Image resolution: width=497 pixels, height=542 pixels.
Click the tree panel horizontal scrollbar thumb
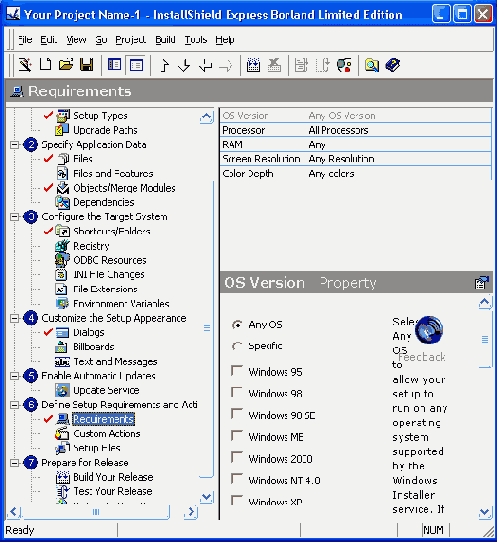[96, 512]
